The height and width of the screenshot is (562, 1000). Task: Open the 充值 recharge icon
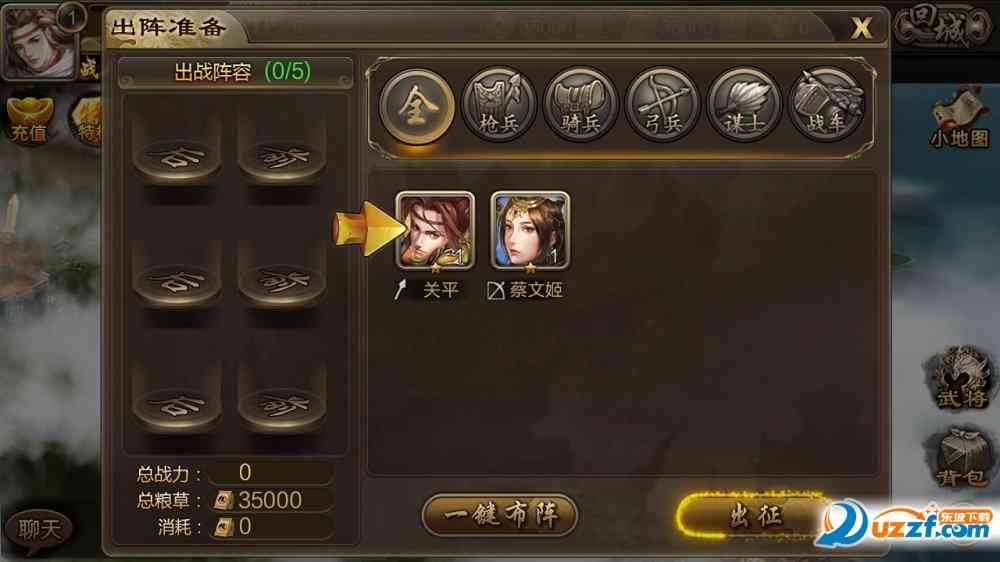pyautogui.click(x=29, y=119)
